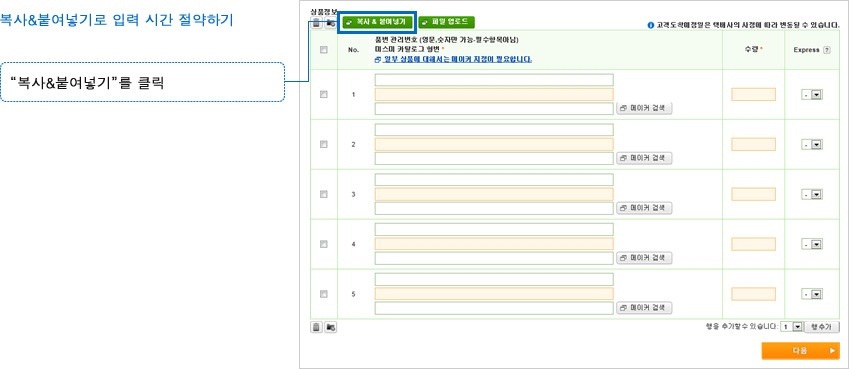Focus the quantity field in row 3

coord(753,194)
